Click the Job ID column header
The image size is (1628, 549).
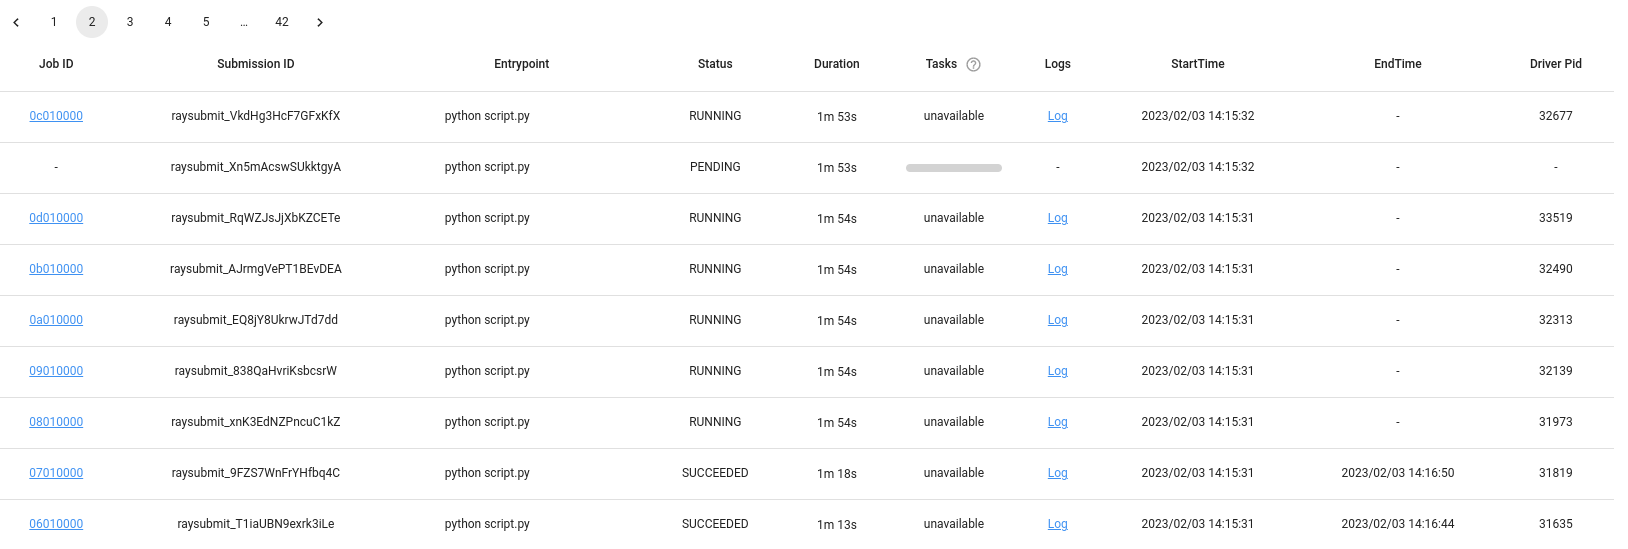56,64
